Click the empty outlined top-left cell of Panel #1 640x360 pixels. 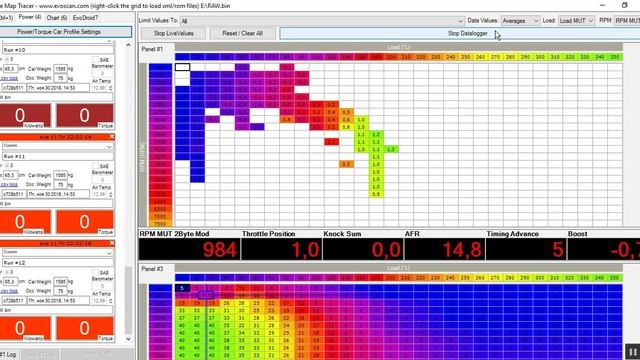pos(182,67)
